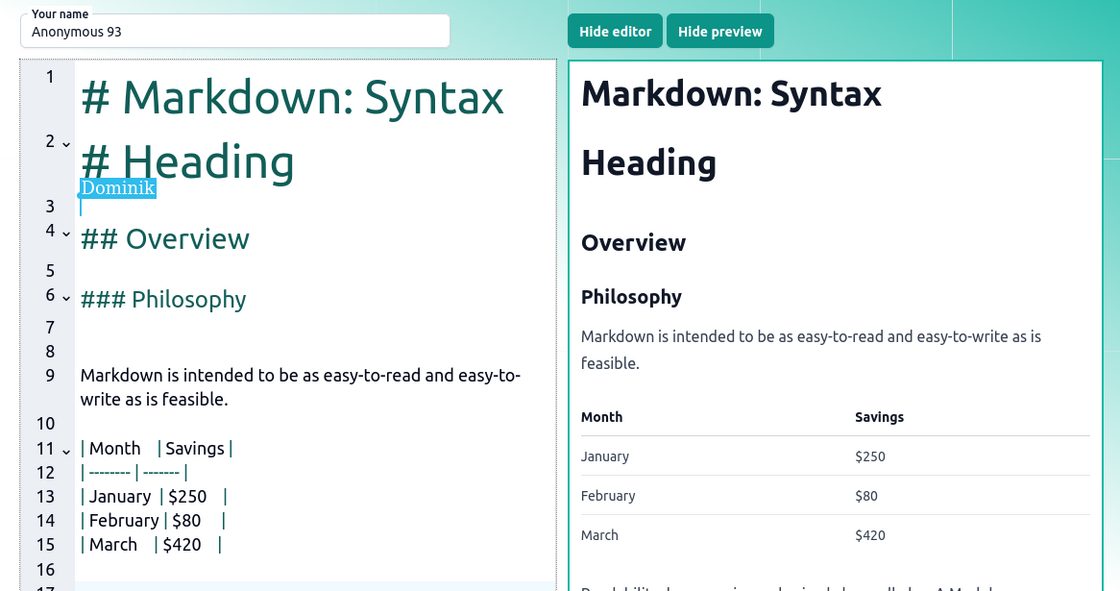Image resolution: width=1120 pixels, height=591 pixels.
Task: Click the '| Month | Savings |' source line
Action: click(156, 448)
